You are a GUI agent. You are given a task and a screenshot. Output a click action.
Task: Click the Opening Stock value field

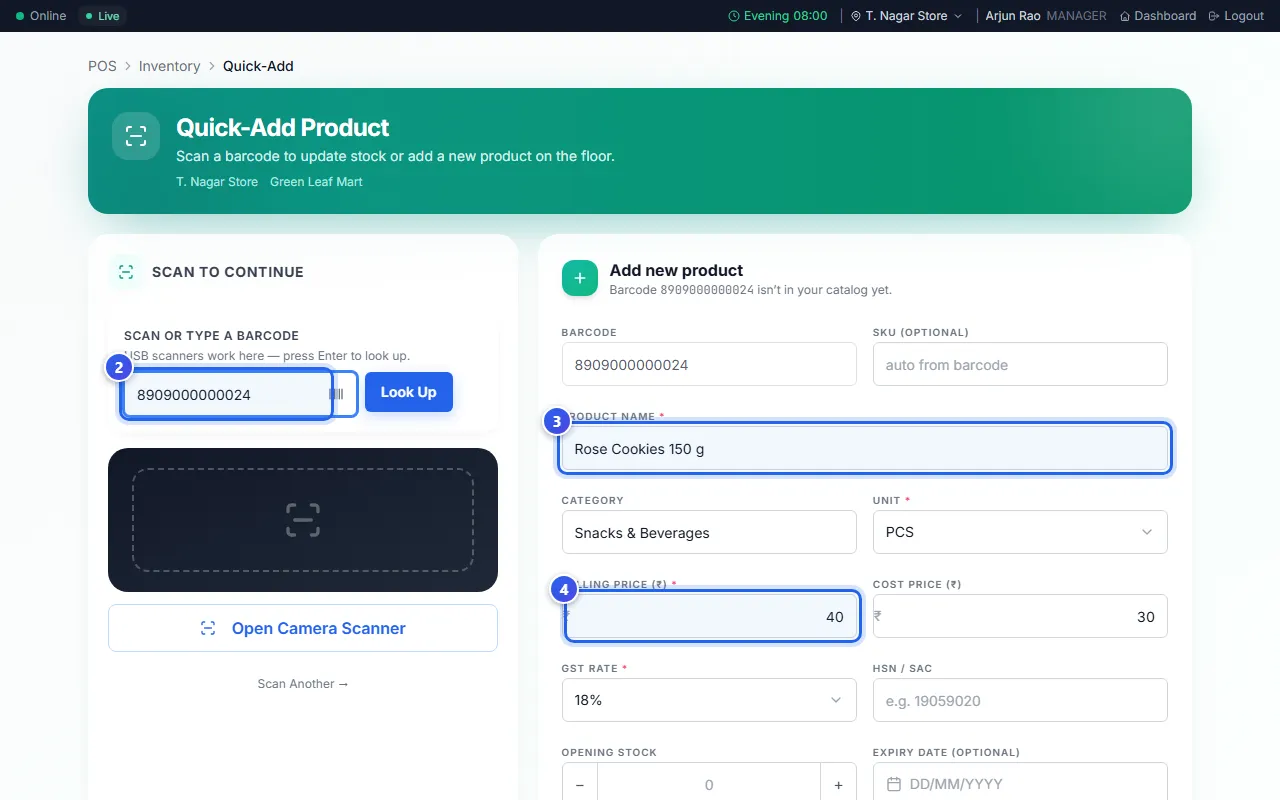click(x=709, y=785)
